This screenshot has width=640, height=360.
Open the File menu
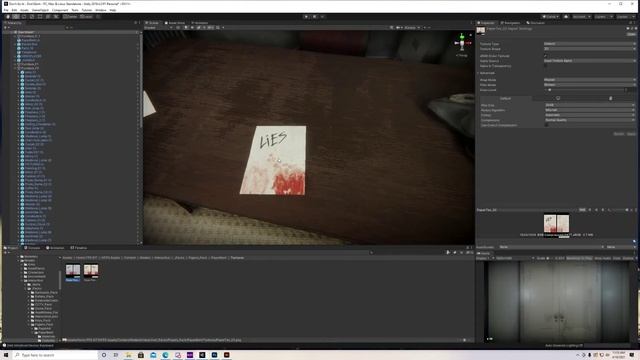6,10
